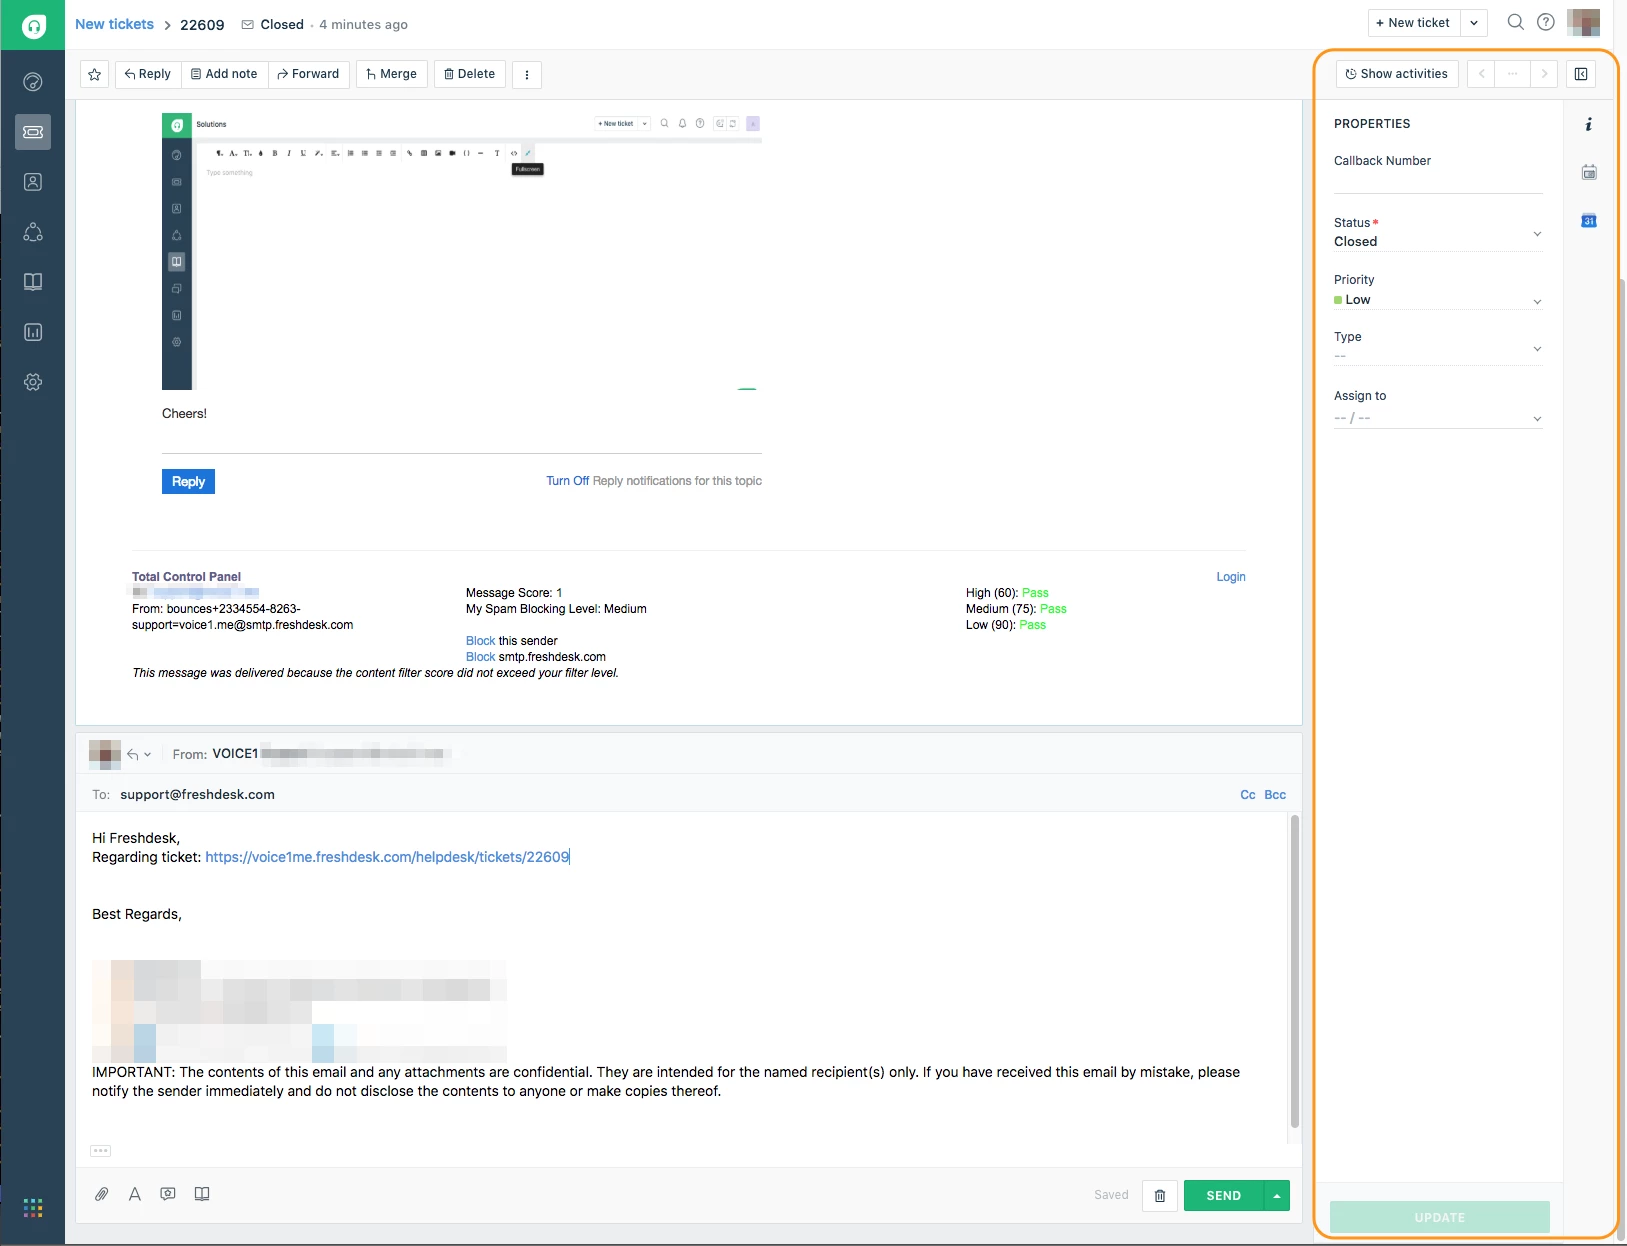Add Cc recipients
Image resolution: width=1627 pixels, height=1246 pixels.
coord(1248,795)
